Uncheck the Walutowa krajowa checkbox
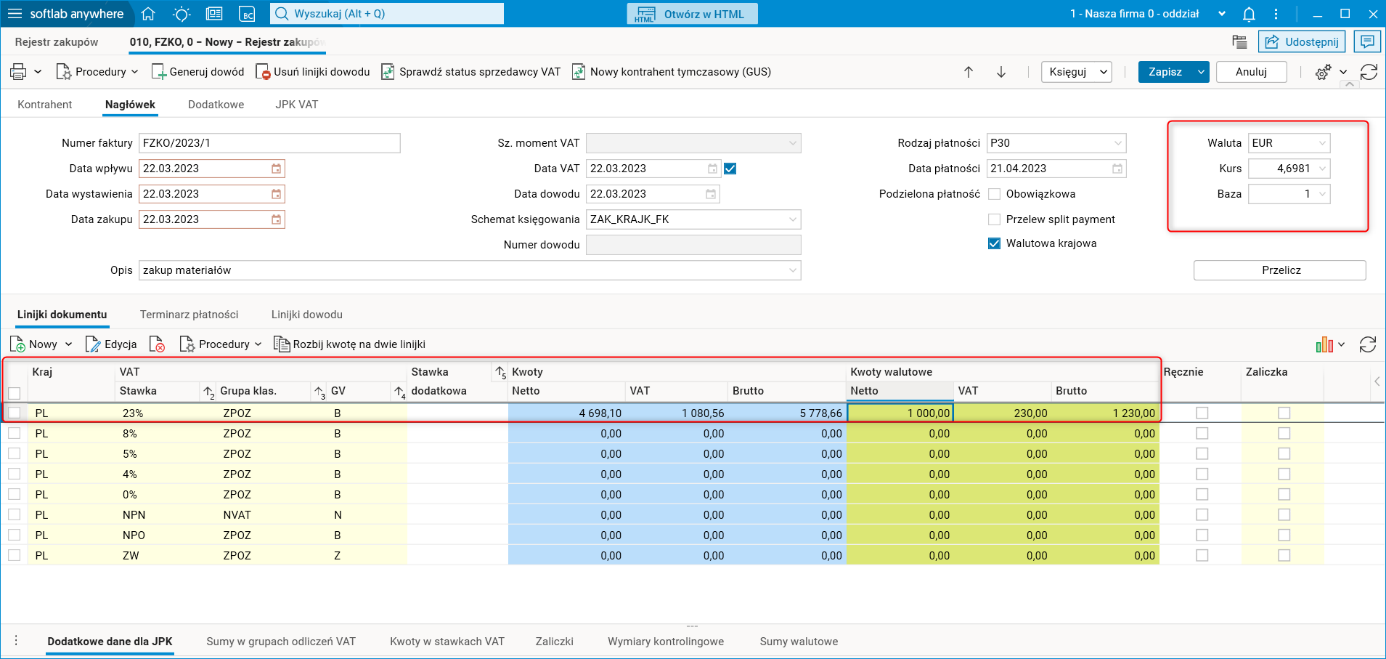This screenshot has height=659, width=1386. 994,243
